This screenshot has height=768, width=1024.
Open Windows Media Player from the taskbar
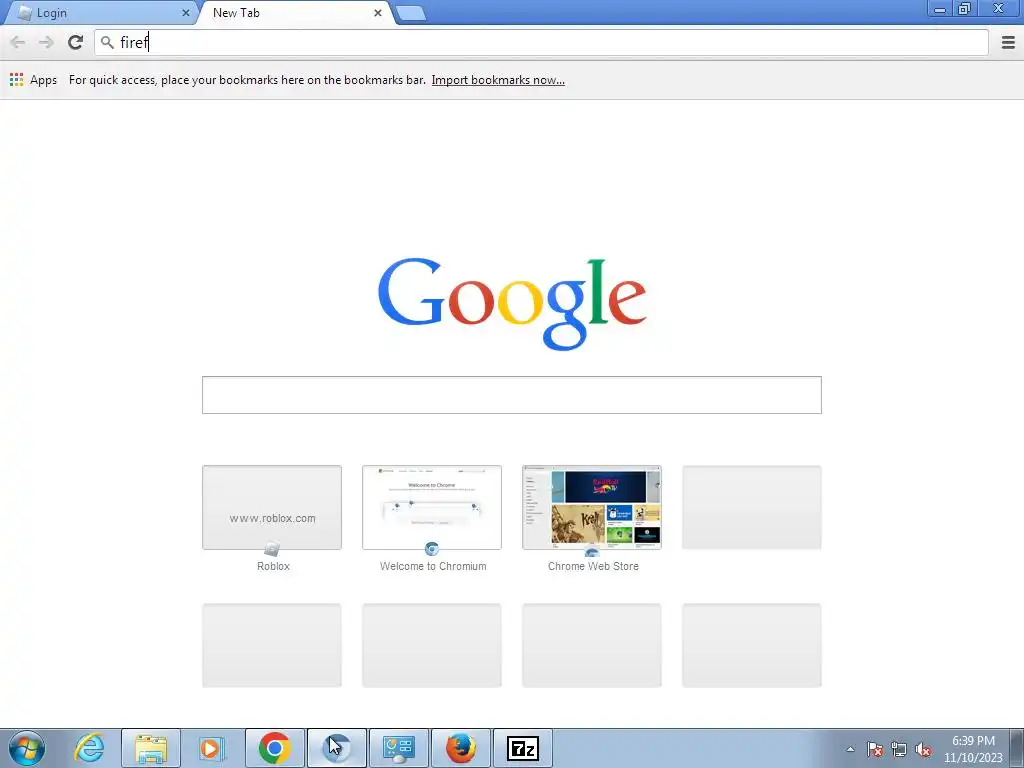pos(212,748)
